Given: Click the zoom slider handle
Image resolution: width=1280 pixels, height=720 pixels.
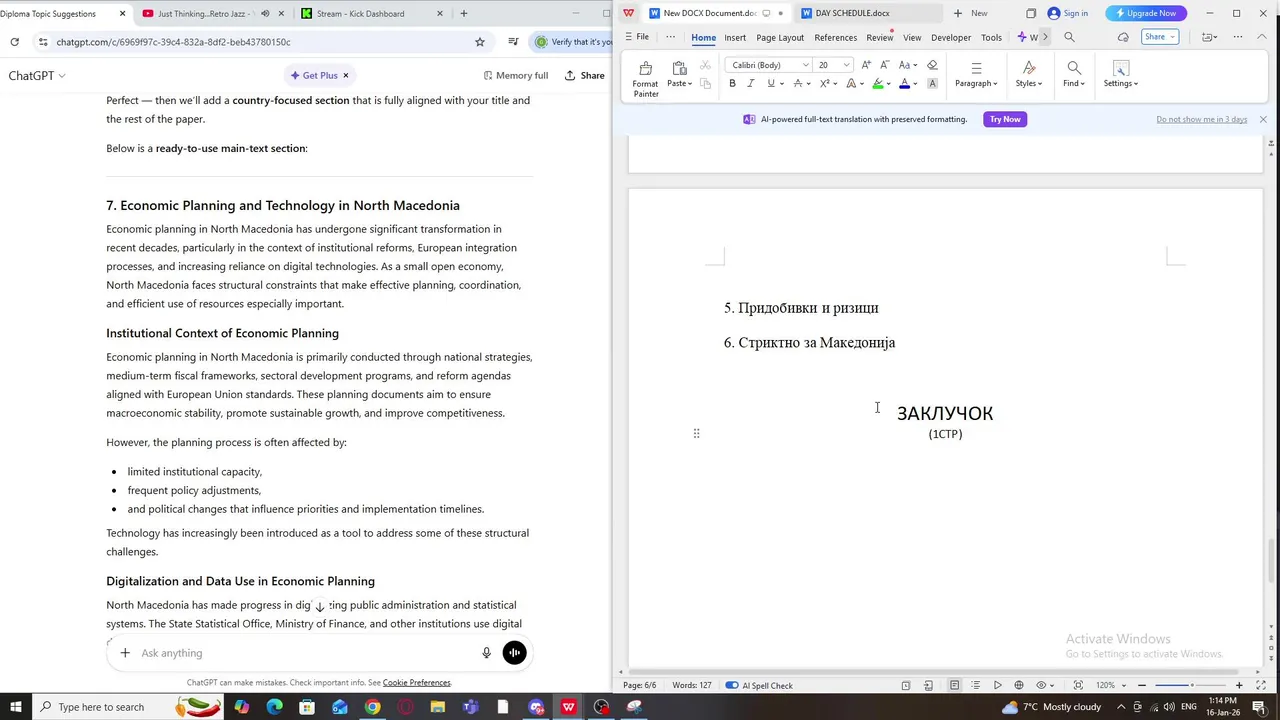Looking at the screenshot, I should point(1191,685).
